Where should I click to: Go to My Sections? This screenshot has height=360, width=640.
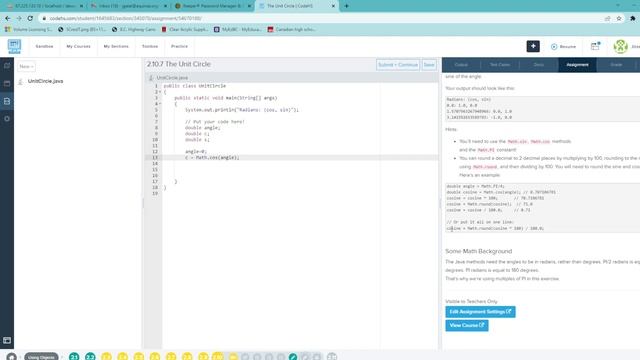click(116, 47)
